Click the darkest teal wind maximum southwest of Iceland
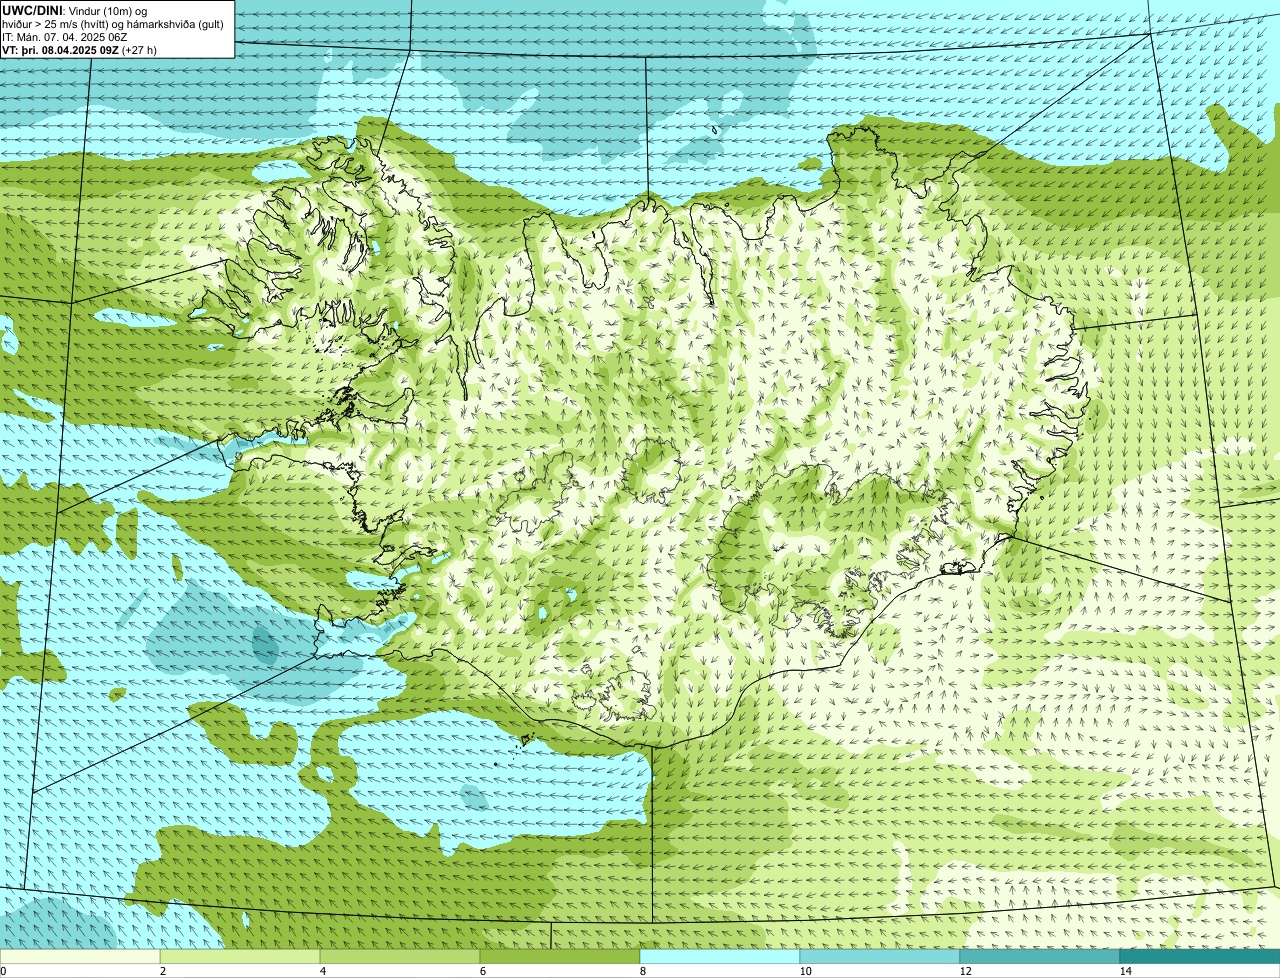The height and width of the screenshot is (978, 1280). [265, 645]
